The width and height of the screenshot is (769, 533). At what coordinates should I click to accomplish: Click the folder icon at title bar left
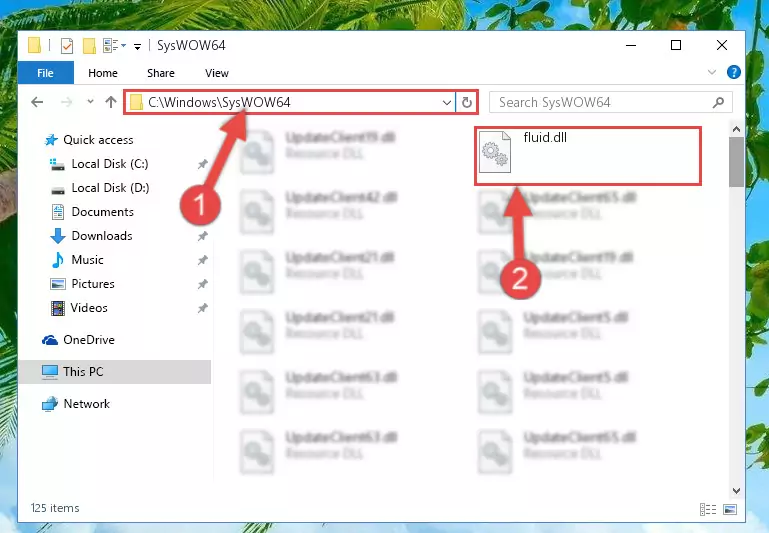point(34,45)
